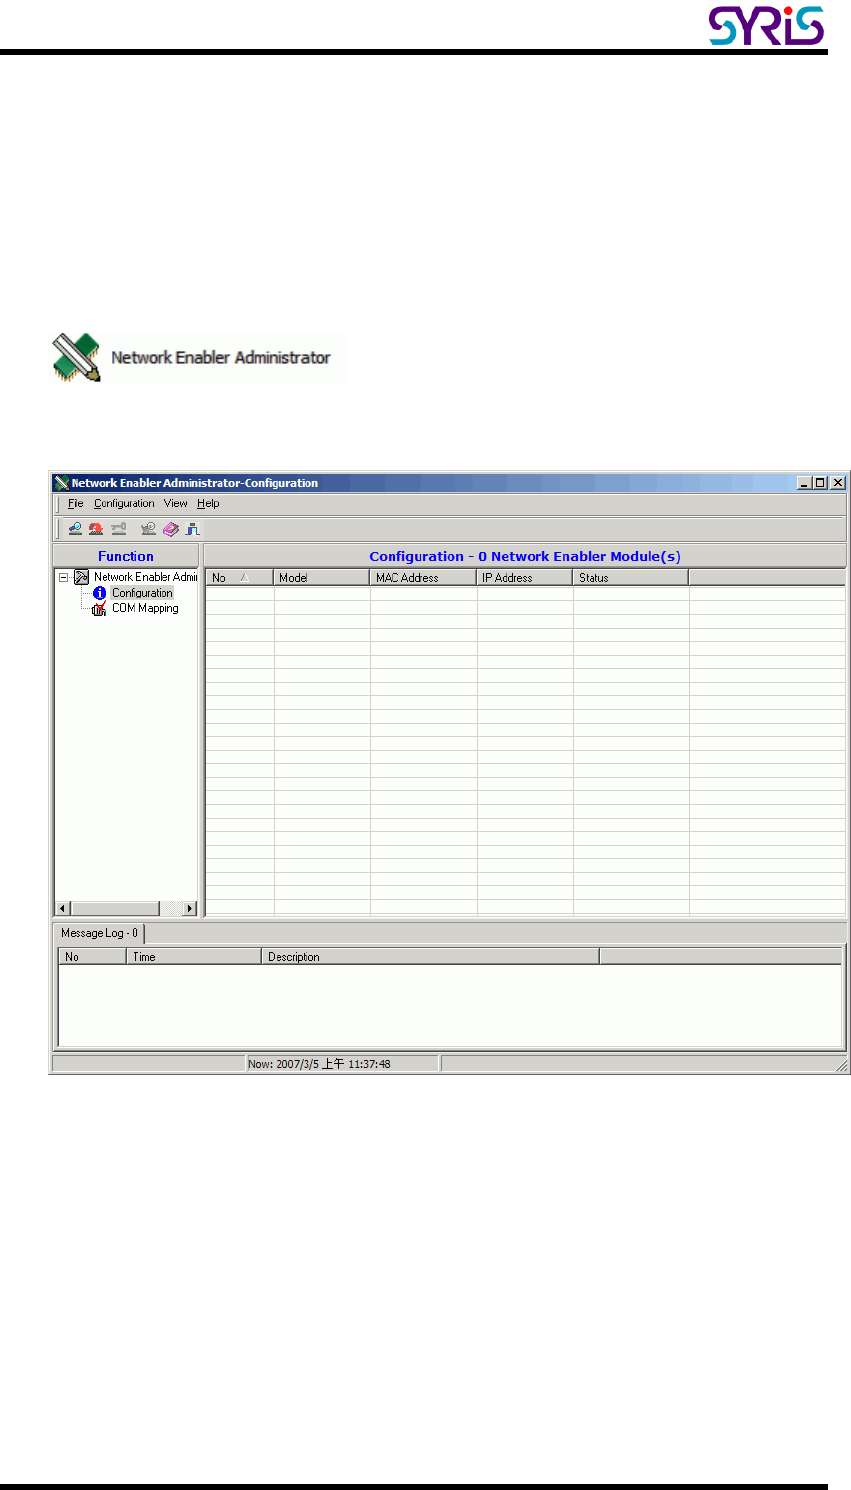The image size is (851, 1490).
Task: Click the greyed configure toolbar icon
Action: click(148, 529)
